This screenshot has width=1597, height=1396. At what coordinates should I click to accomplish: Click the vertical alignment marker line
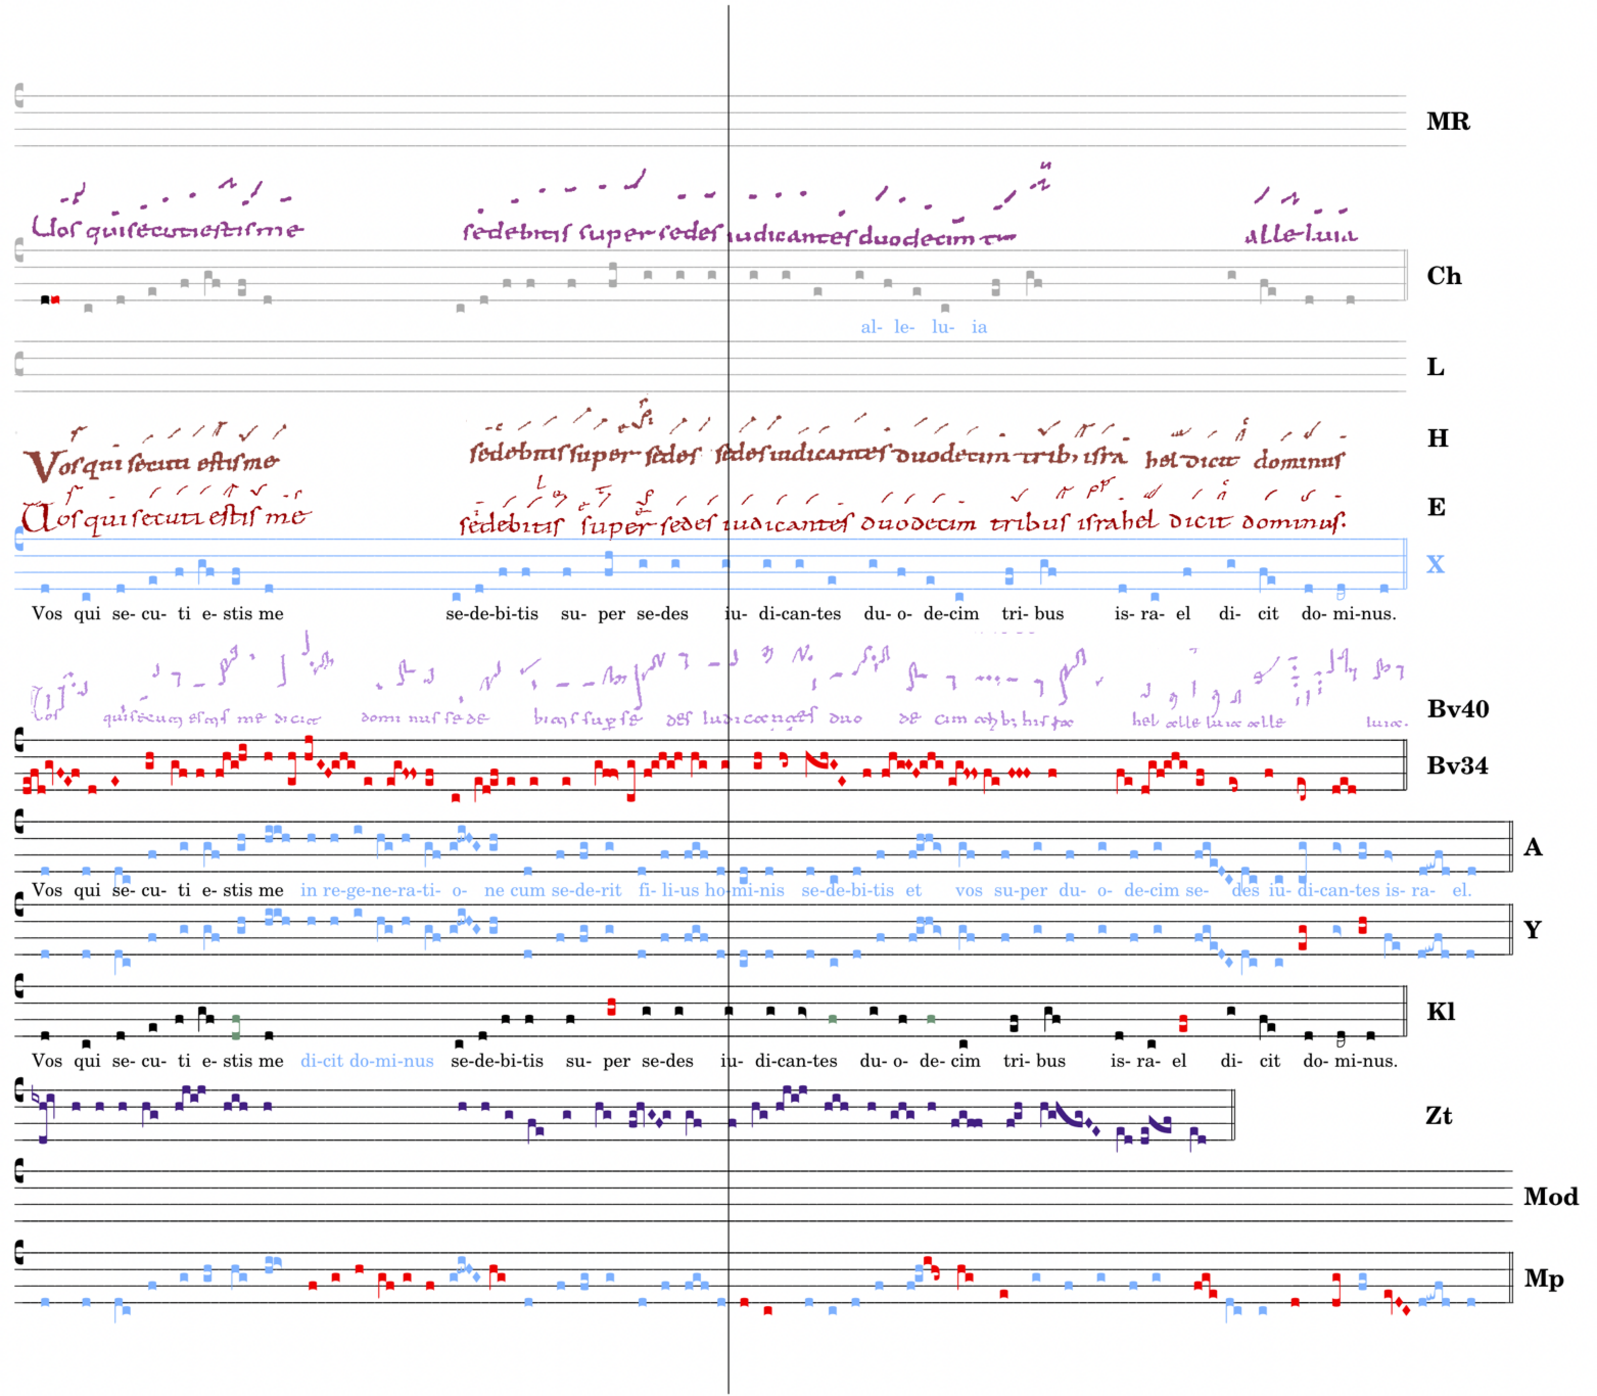(728, 700)
